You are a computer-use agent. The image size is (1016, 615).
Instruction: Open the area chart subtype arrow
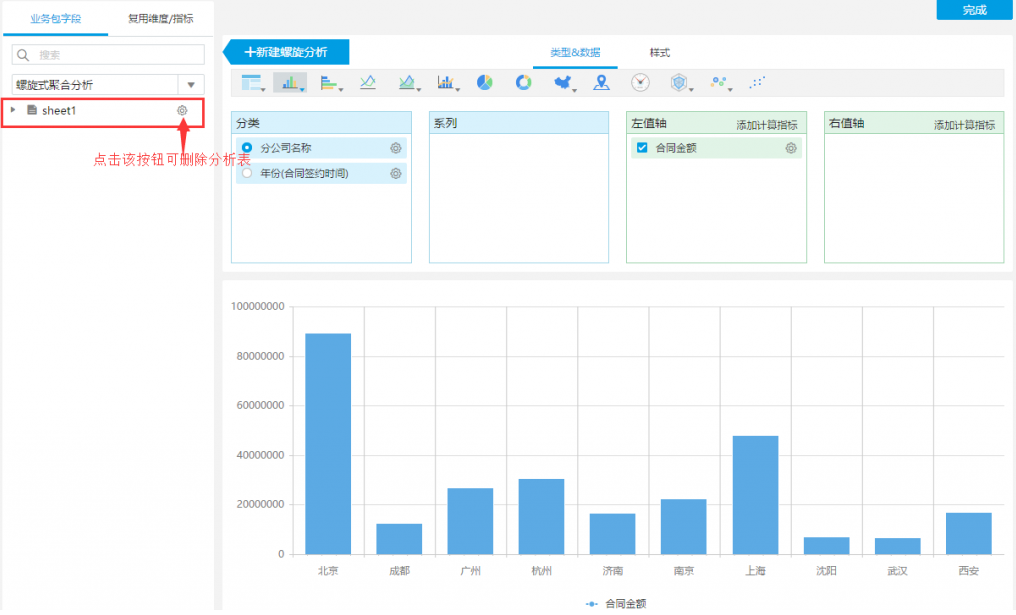click(x=419, y=89)
